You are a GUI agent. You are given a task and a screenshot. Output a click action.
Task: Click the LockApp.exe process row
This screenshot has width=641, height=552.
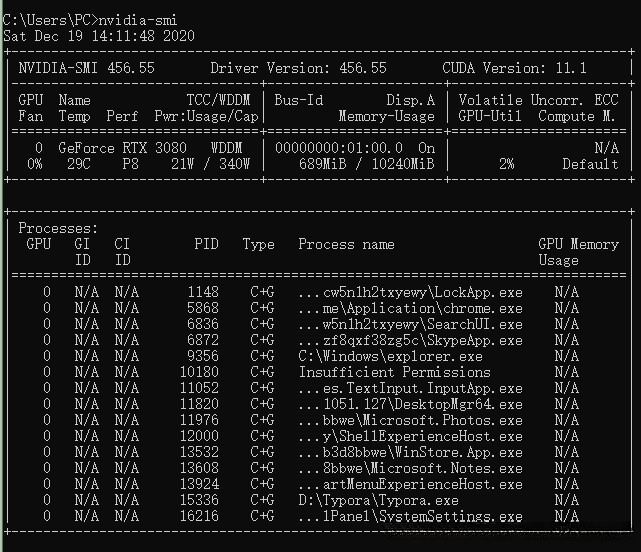click(x=410, y=292)
